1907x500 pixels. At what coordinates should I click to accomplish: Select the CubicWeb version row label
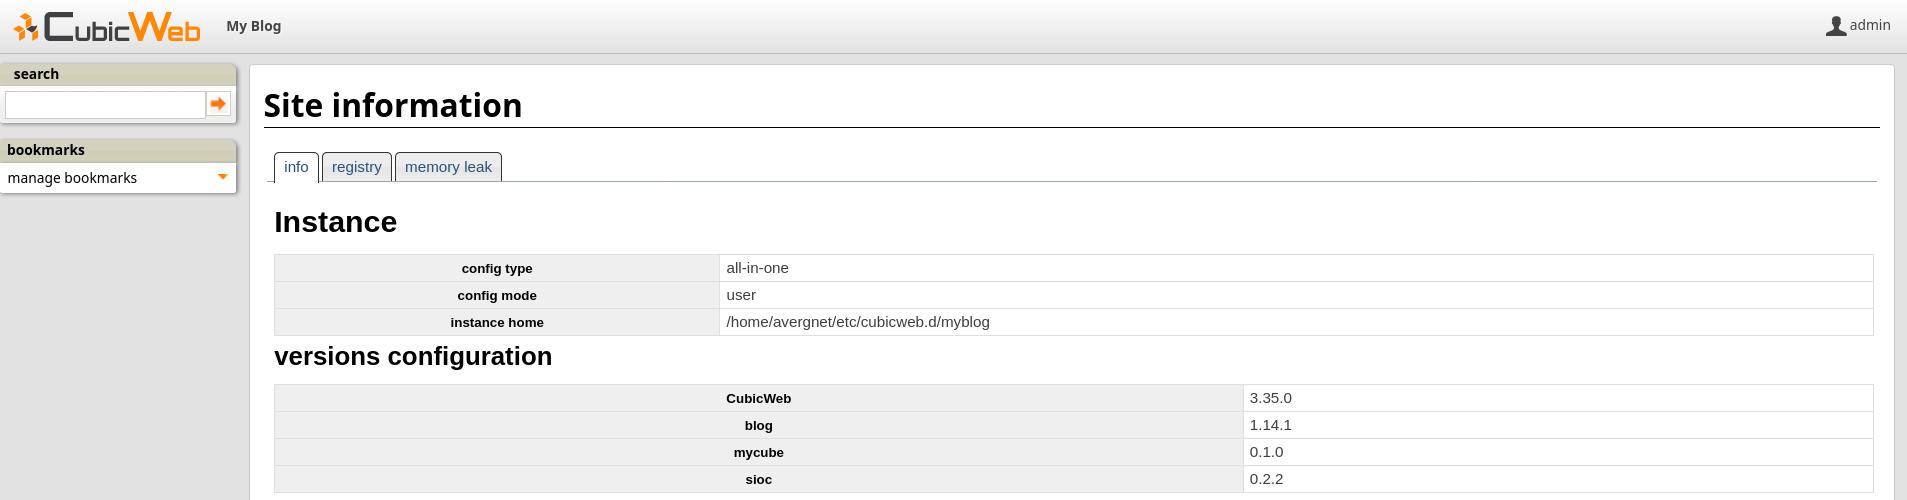coord(758,398)
